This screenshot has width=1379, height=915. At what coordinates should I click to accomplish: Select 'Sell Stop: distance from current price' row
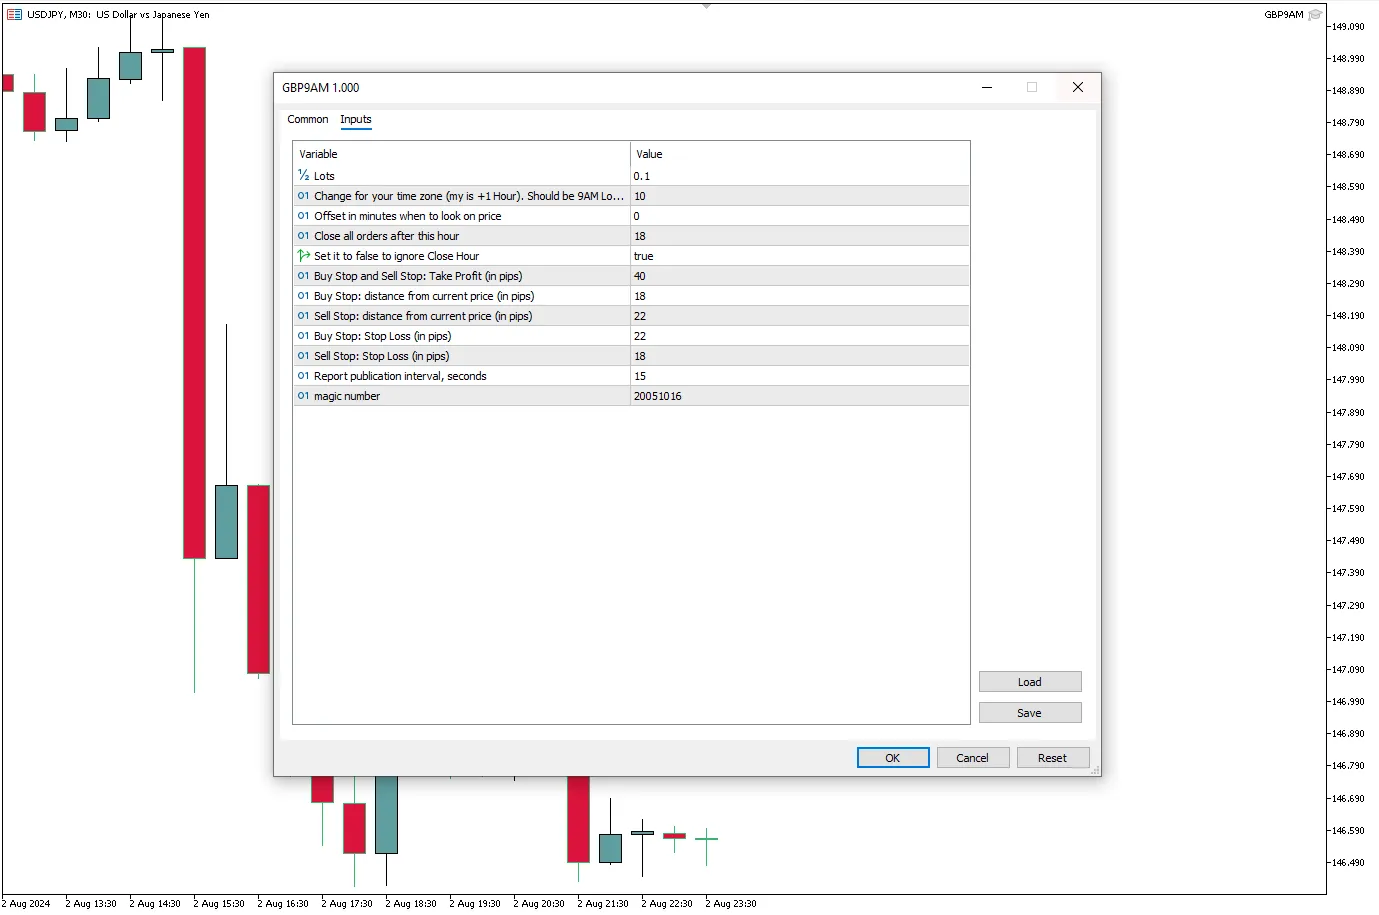click(x=423, y=316)
